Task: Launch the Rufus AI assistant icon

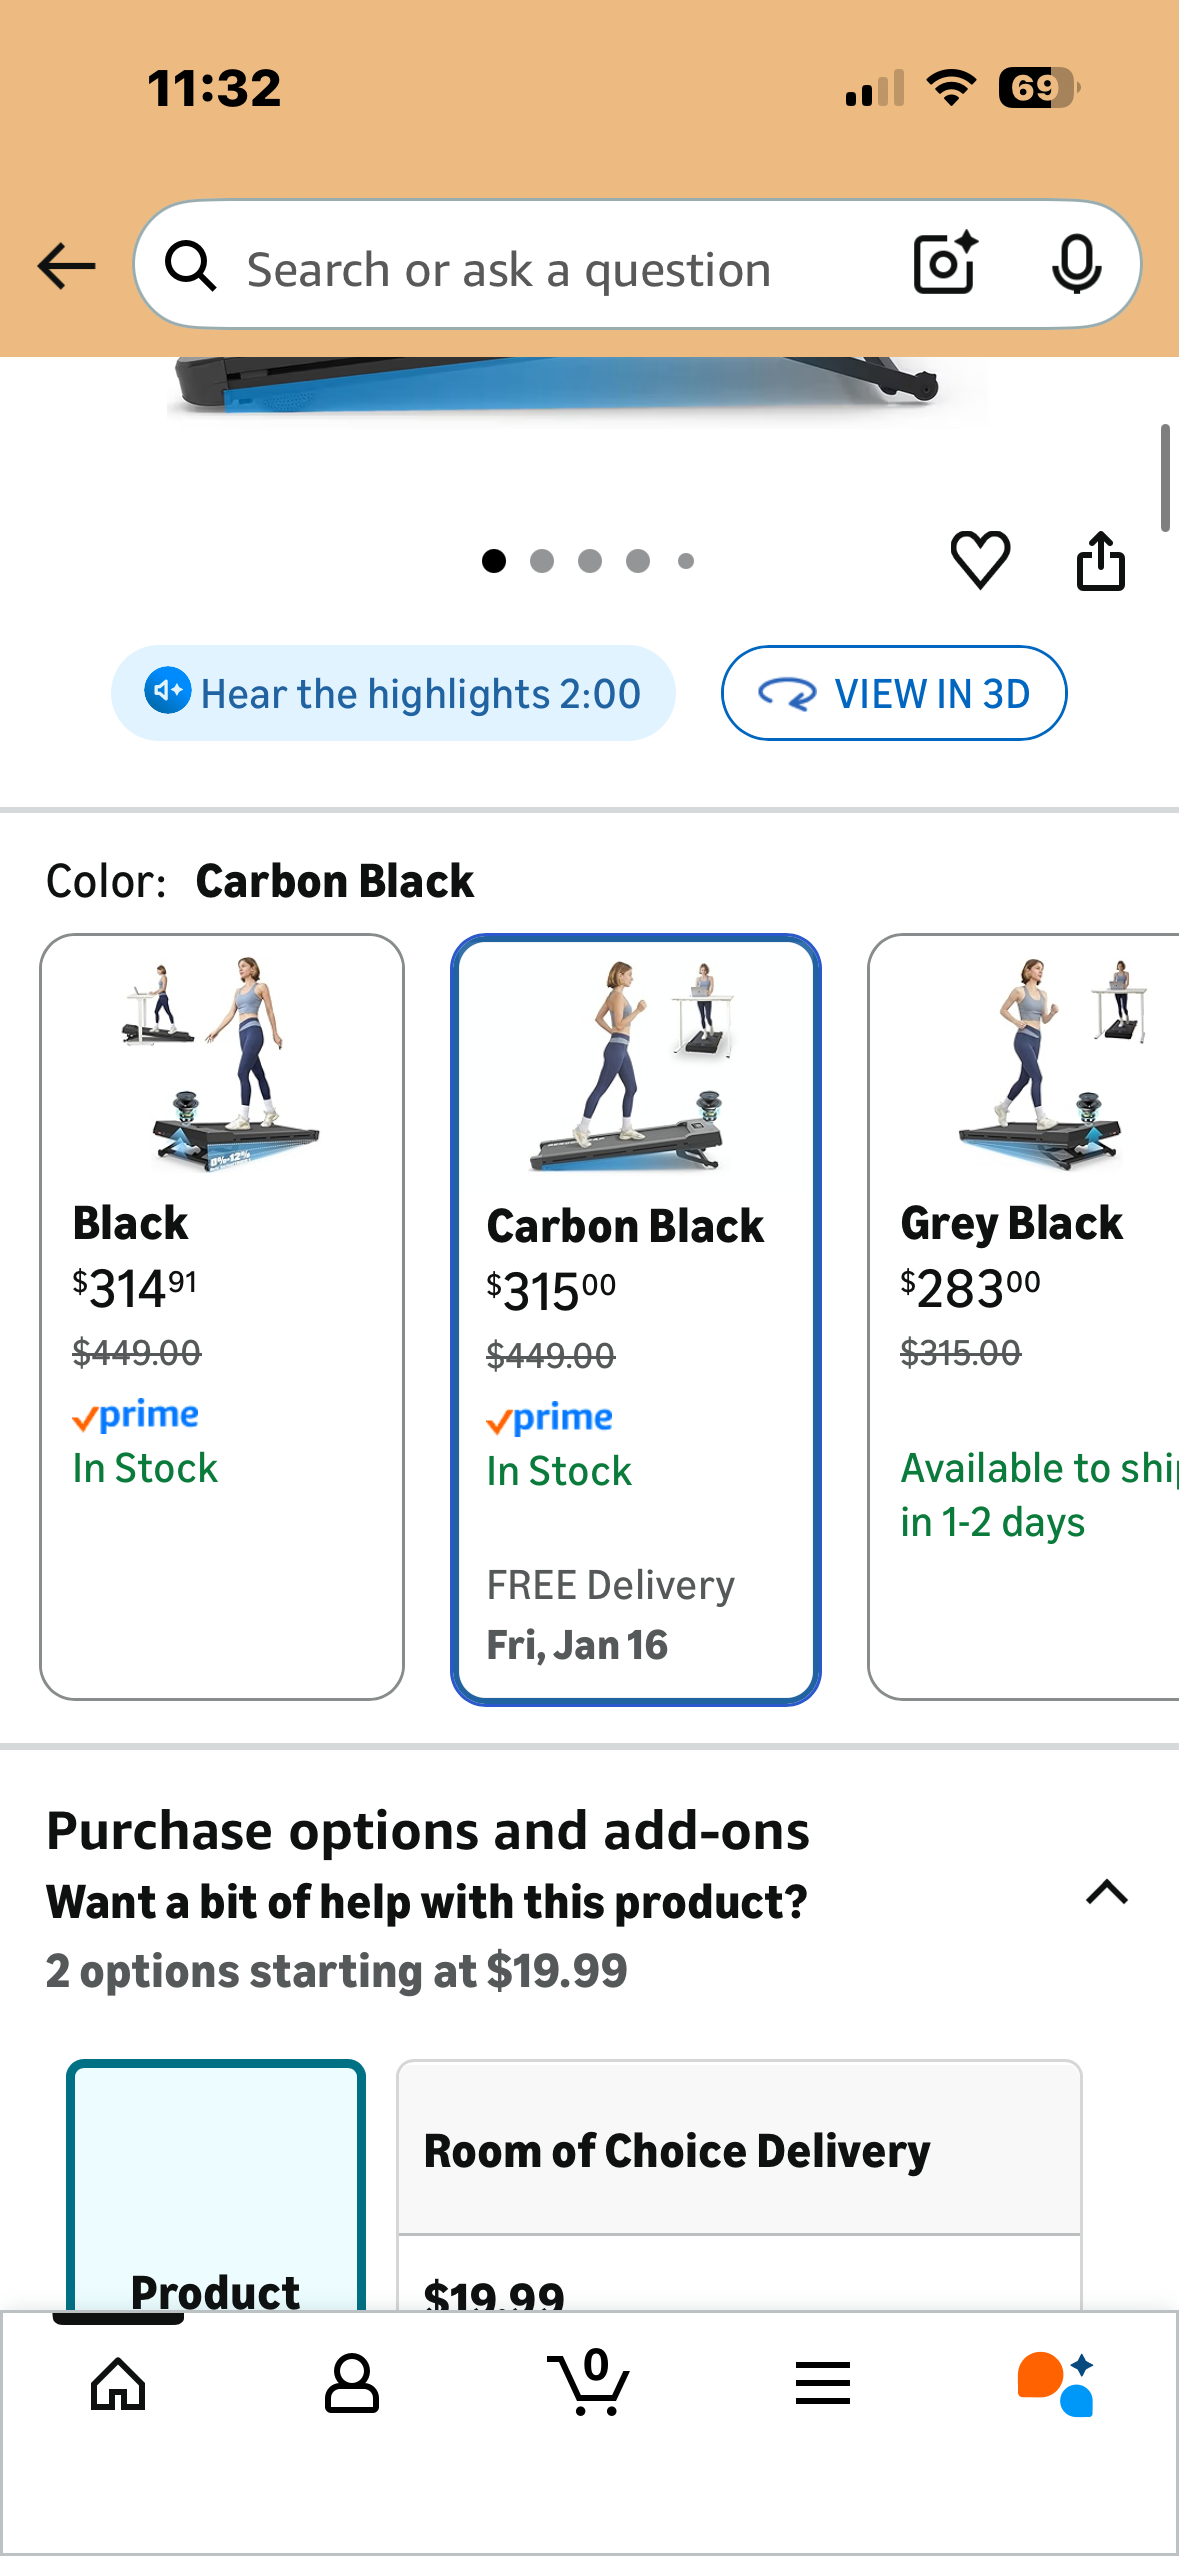Action: [x=1056, y=2384]
